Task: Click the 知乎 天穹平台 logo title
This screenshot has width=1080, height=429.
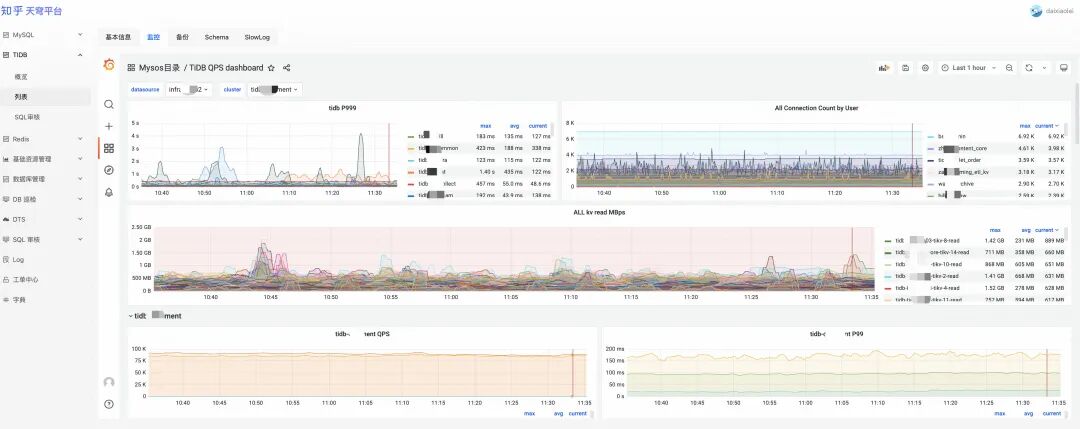Action: click(x=32, y=11)
